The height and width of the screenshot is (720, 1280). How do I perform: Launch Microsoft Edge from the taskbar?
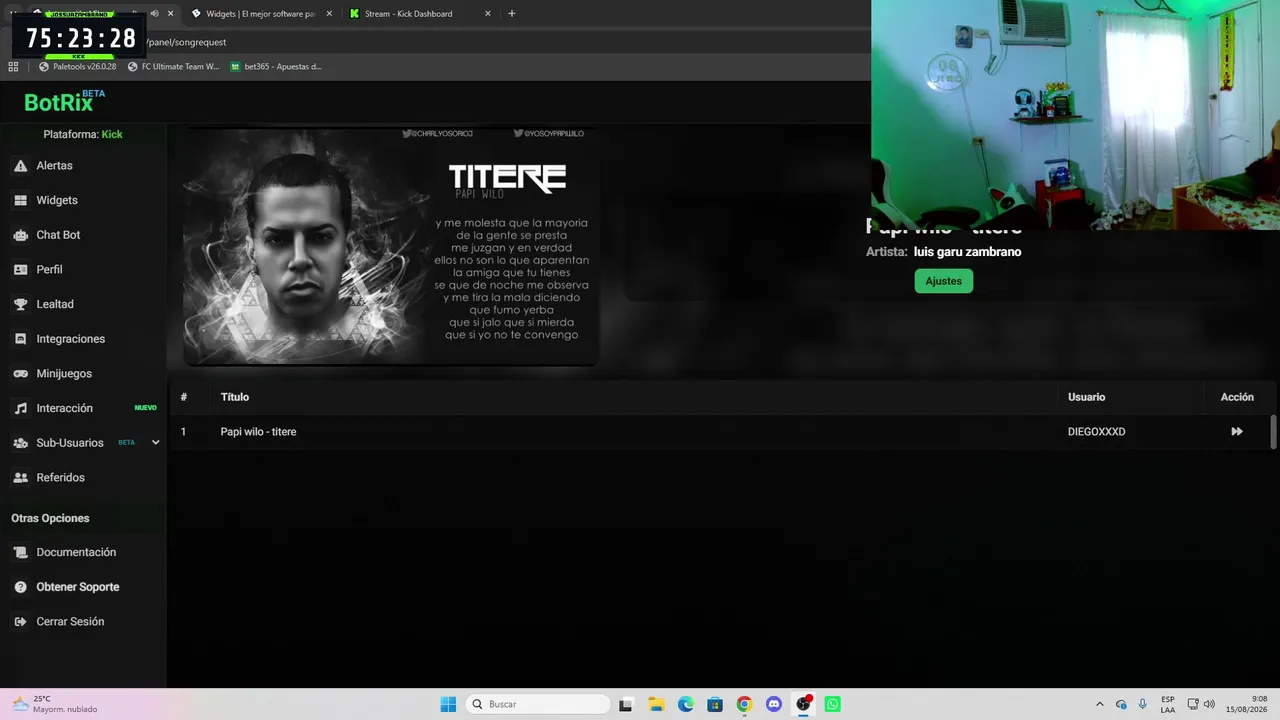pos(686,704)
